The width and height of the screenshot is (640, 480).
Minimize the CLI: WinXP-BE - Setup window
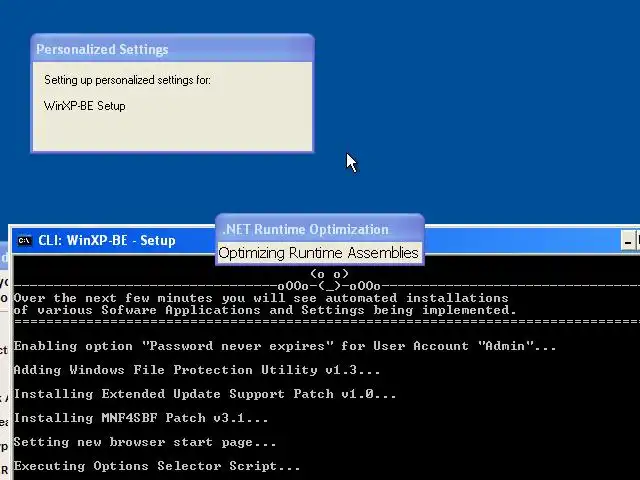tap(627, 241)
